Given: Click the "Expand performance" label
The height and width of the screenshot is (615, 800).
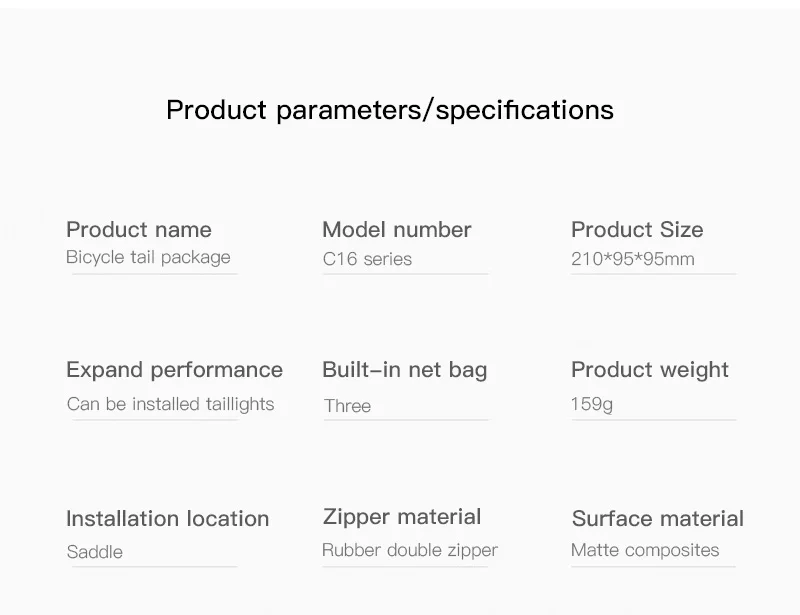Looking at the screenshot, I should (174, 370).
